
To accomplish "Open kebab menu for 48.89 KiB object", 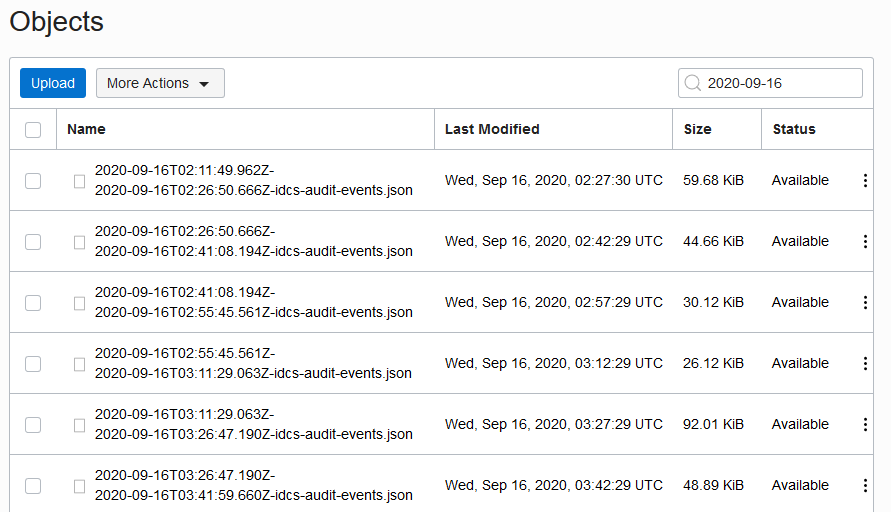I will [x=865, y=486].
